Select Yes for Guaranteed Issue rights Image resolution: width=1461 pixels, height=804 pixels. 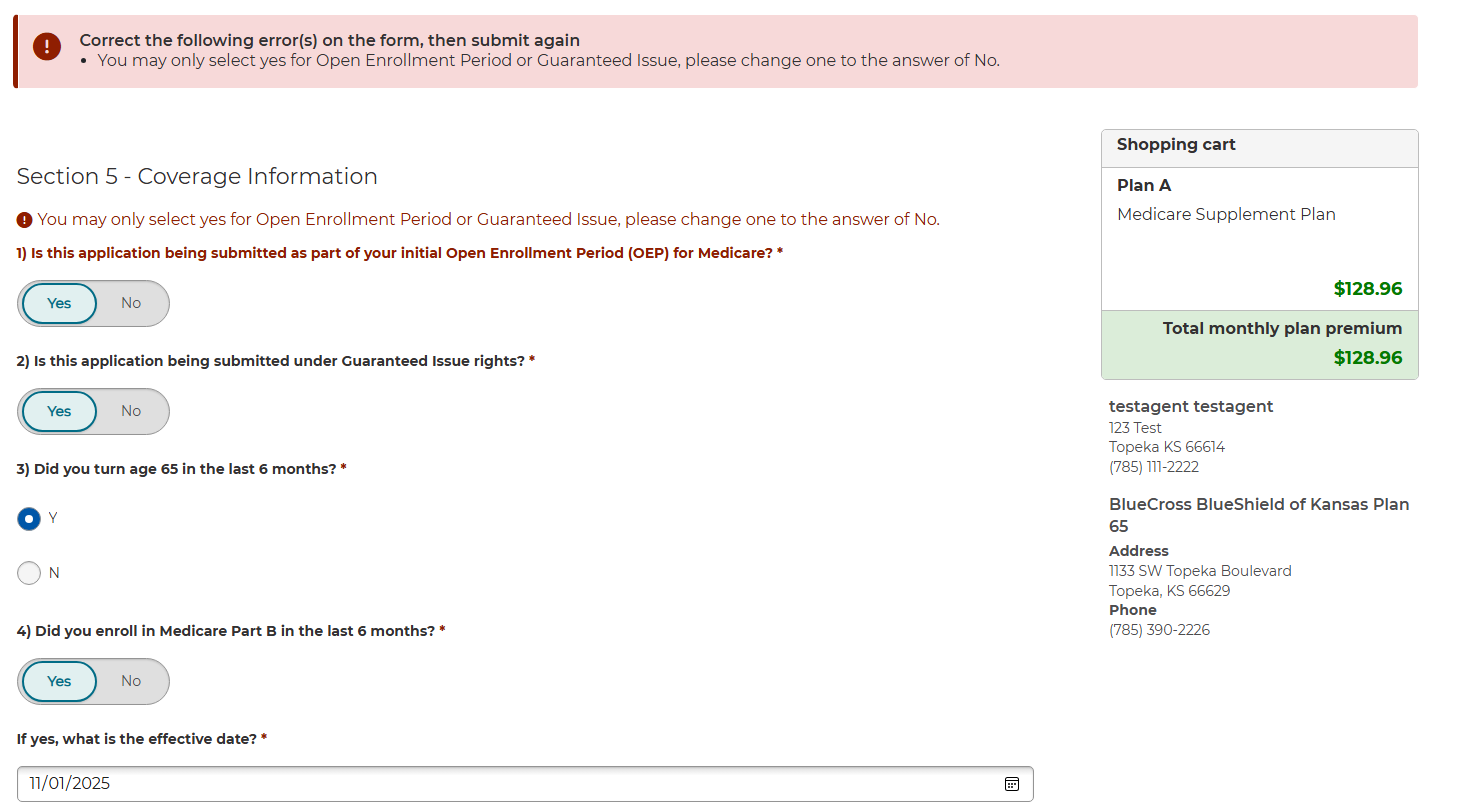pyautogui.click(x=60, y=411)
